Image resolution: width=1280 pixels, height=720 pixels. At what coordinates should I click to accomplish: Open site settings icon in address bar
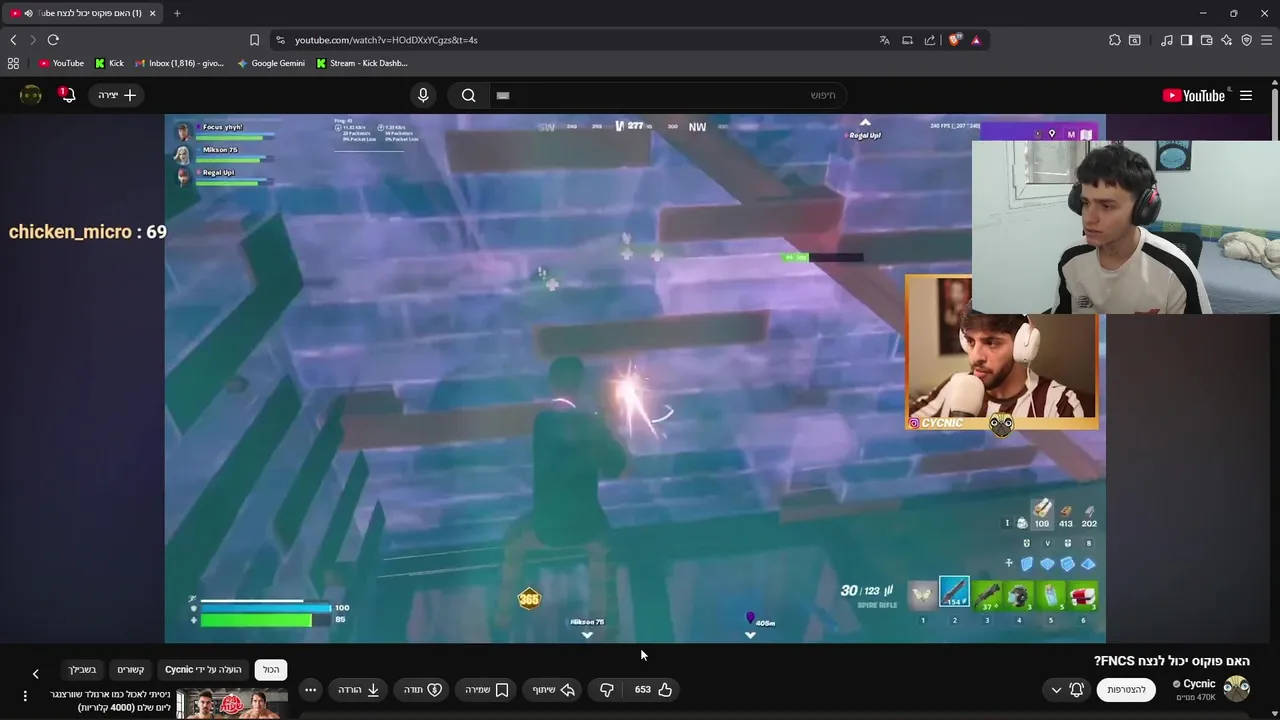280,40
